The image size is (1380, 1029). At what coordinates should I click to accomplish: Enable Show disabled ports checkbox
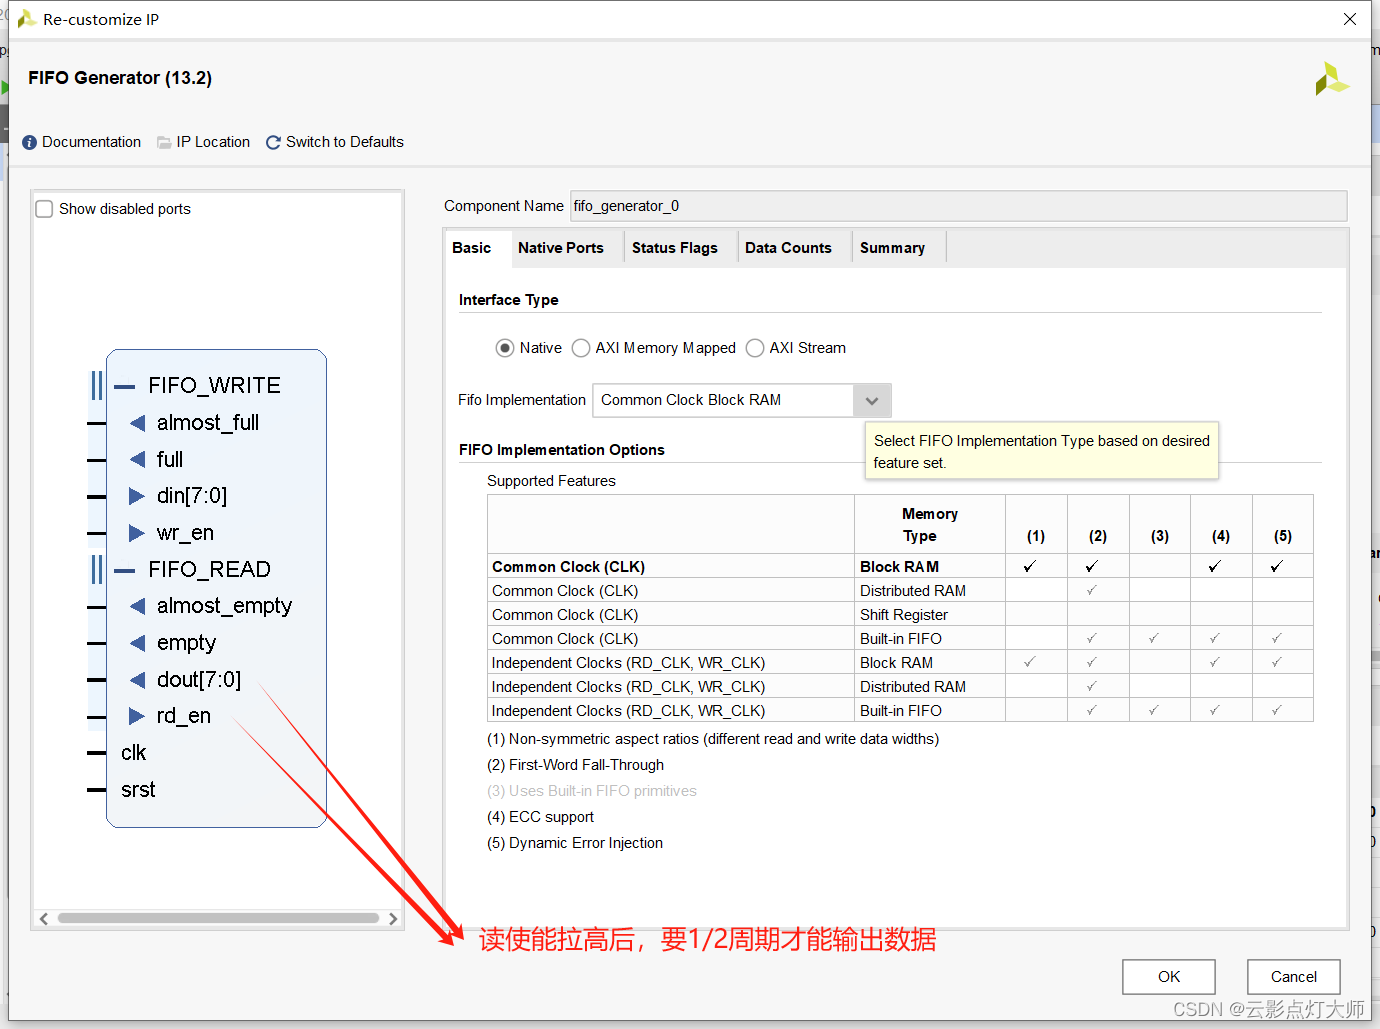coord(44,209)
